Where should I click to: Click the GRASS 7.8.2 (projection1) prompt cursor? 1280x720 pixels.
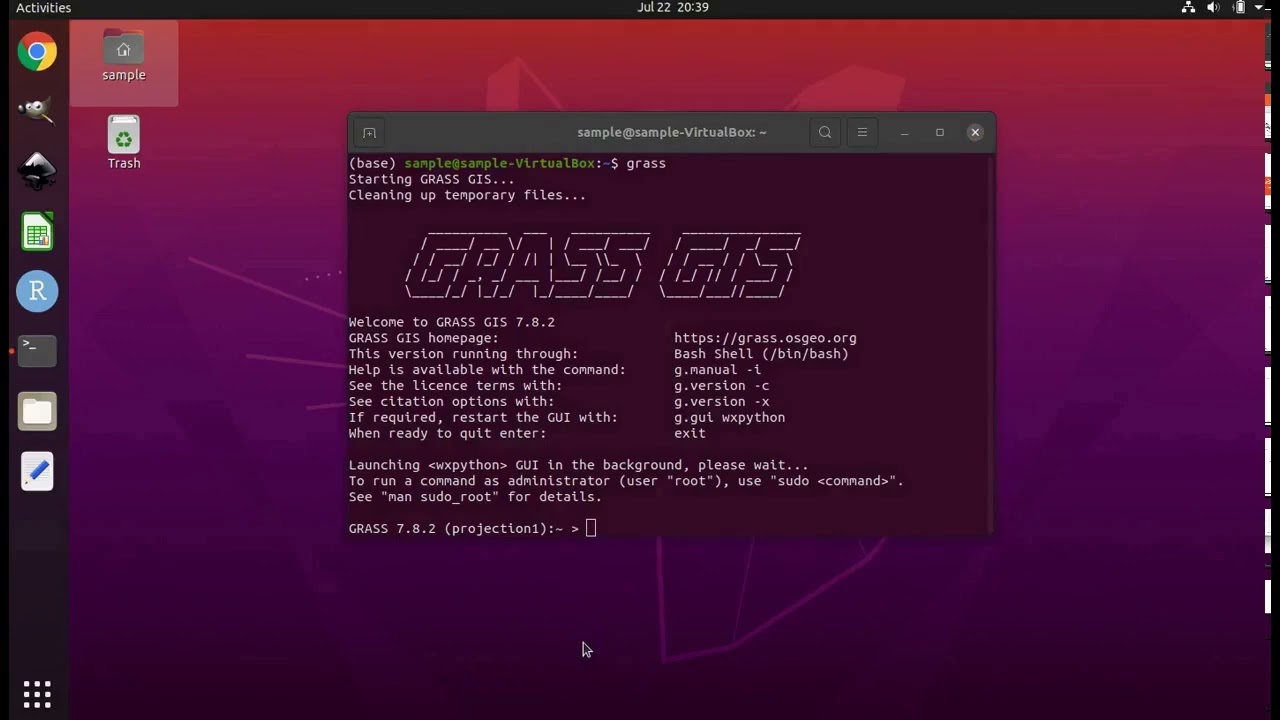coord(591,528)
